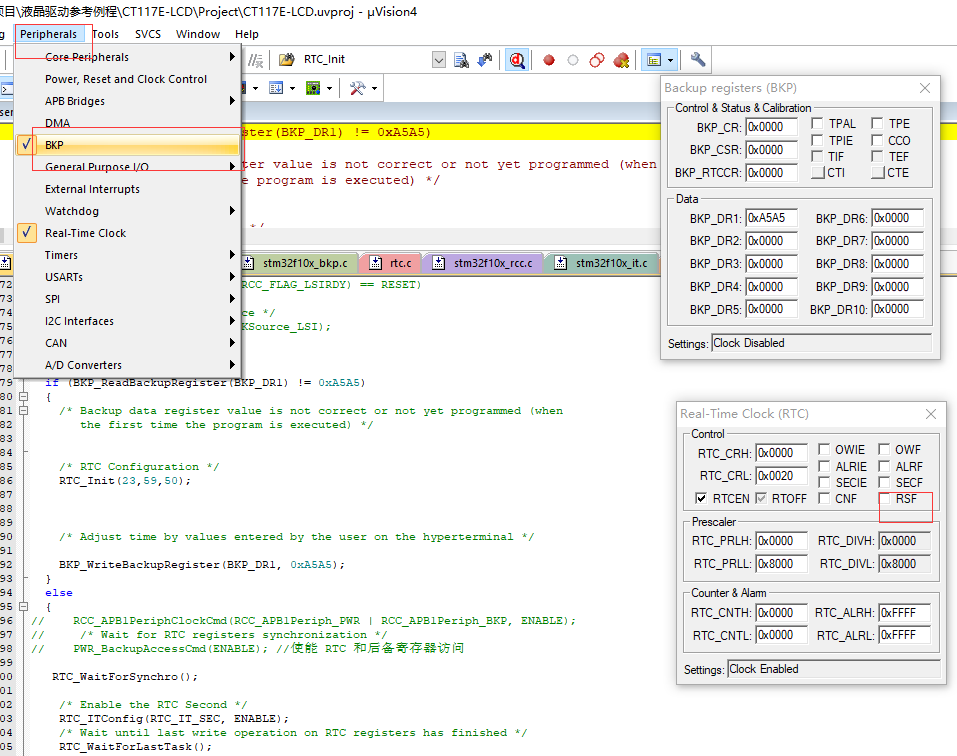957x756 pixels.
Task: Click the red Insert Breakpoint icon
Action: (549, 60)
